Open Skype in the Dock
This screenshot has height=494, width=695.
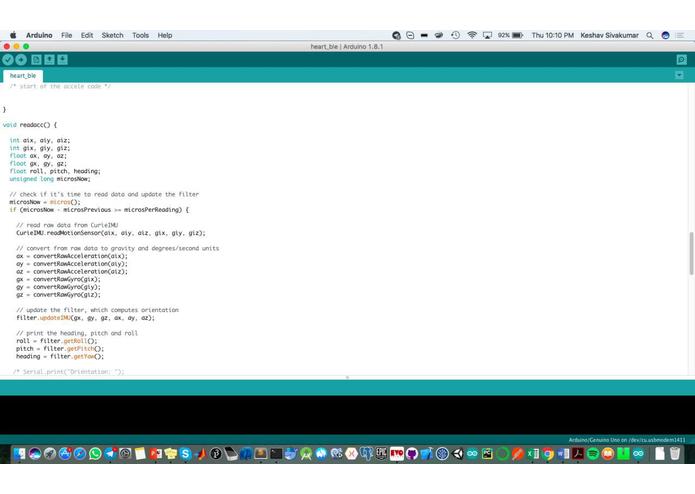(x=185, y=454)
